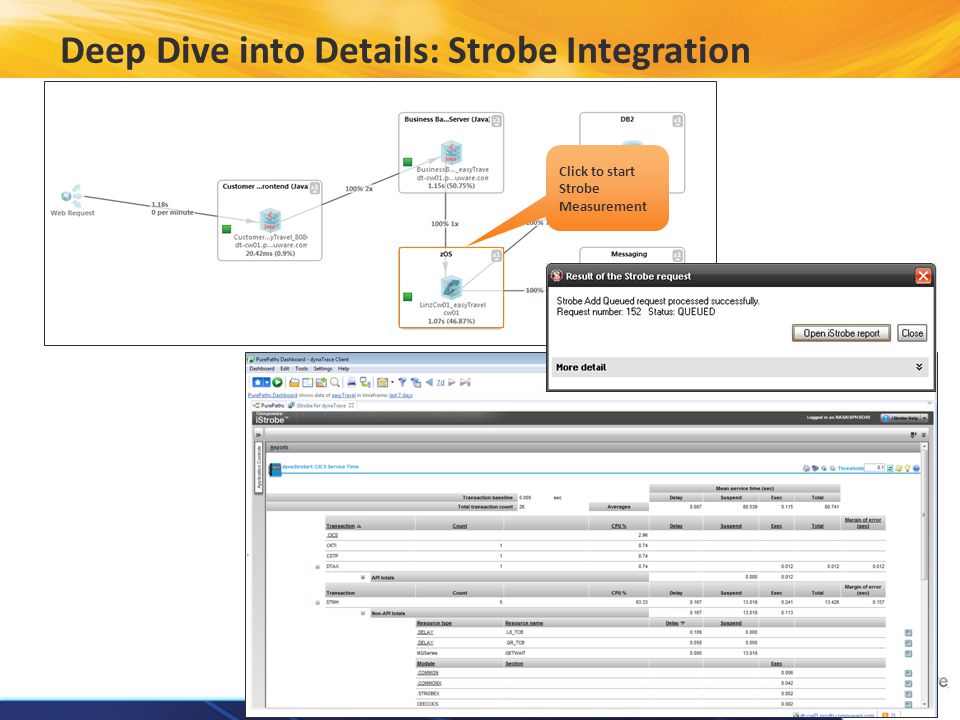960x720 pixels.
Task: Close the Result of the Strobe request dialog
Action: pos(923,276)
